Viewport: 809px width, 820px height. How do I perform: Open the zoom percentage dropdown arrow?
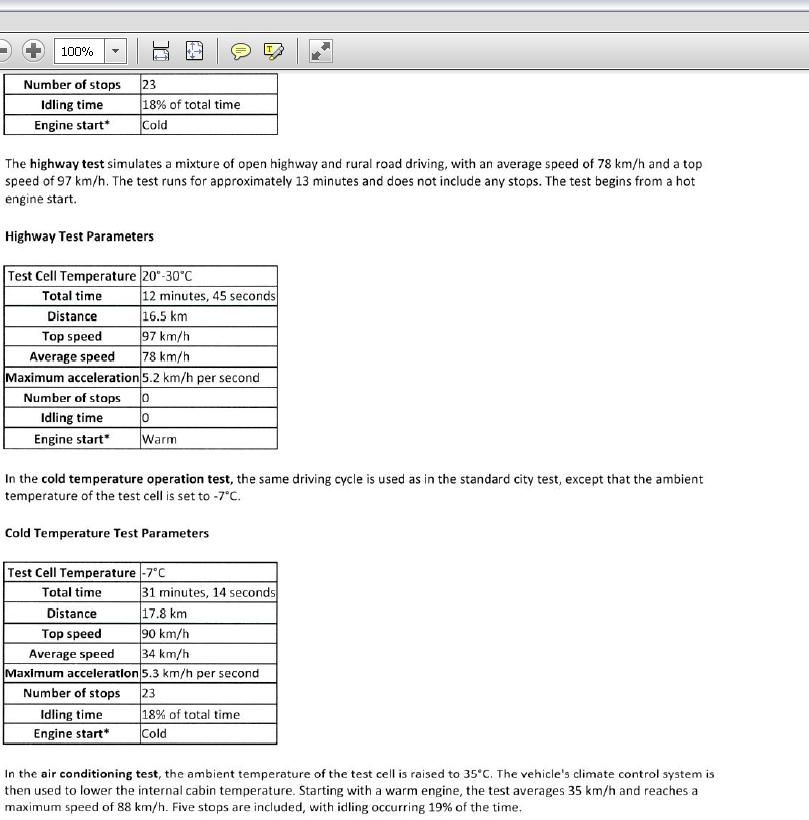coord(115,51)
